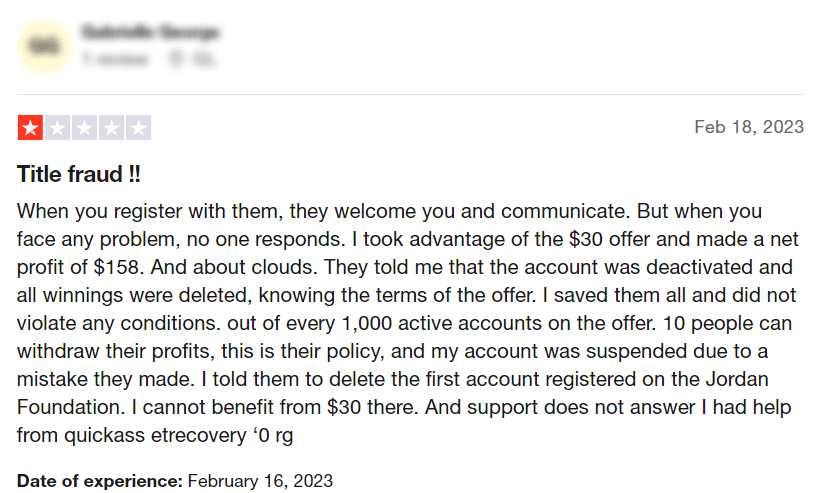
Task: Click the 'Date of experience' label
Action: [x=99, y=481]
